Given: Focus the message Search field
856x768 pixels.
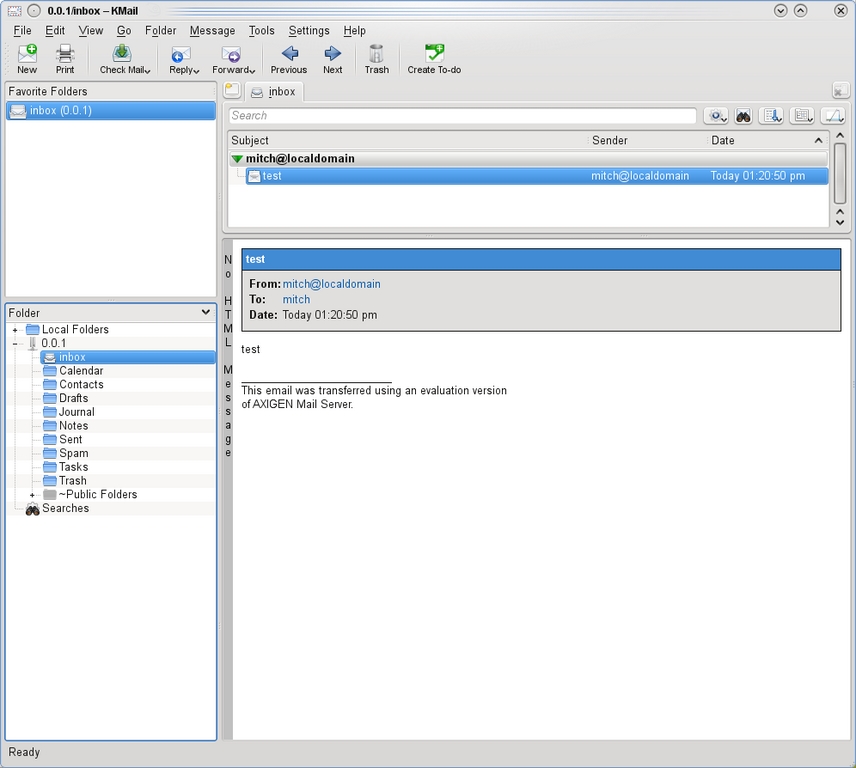Looking at the screenshot, I should (x=463, y=116).
